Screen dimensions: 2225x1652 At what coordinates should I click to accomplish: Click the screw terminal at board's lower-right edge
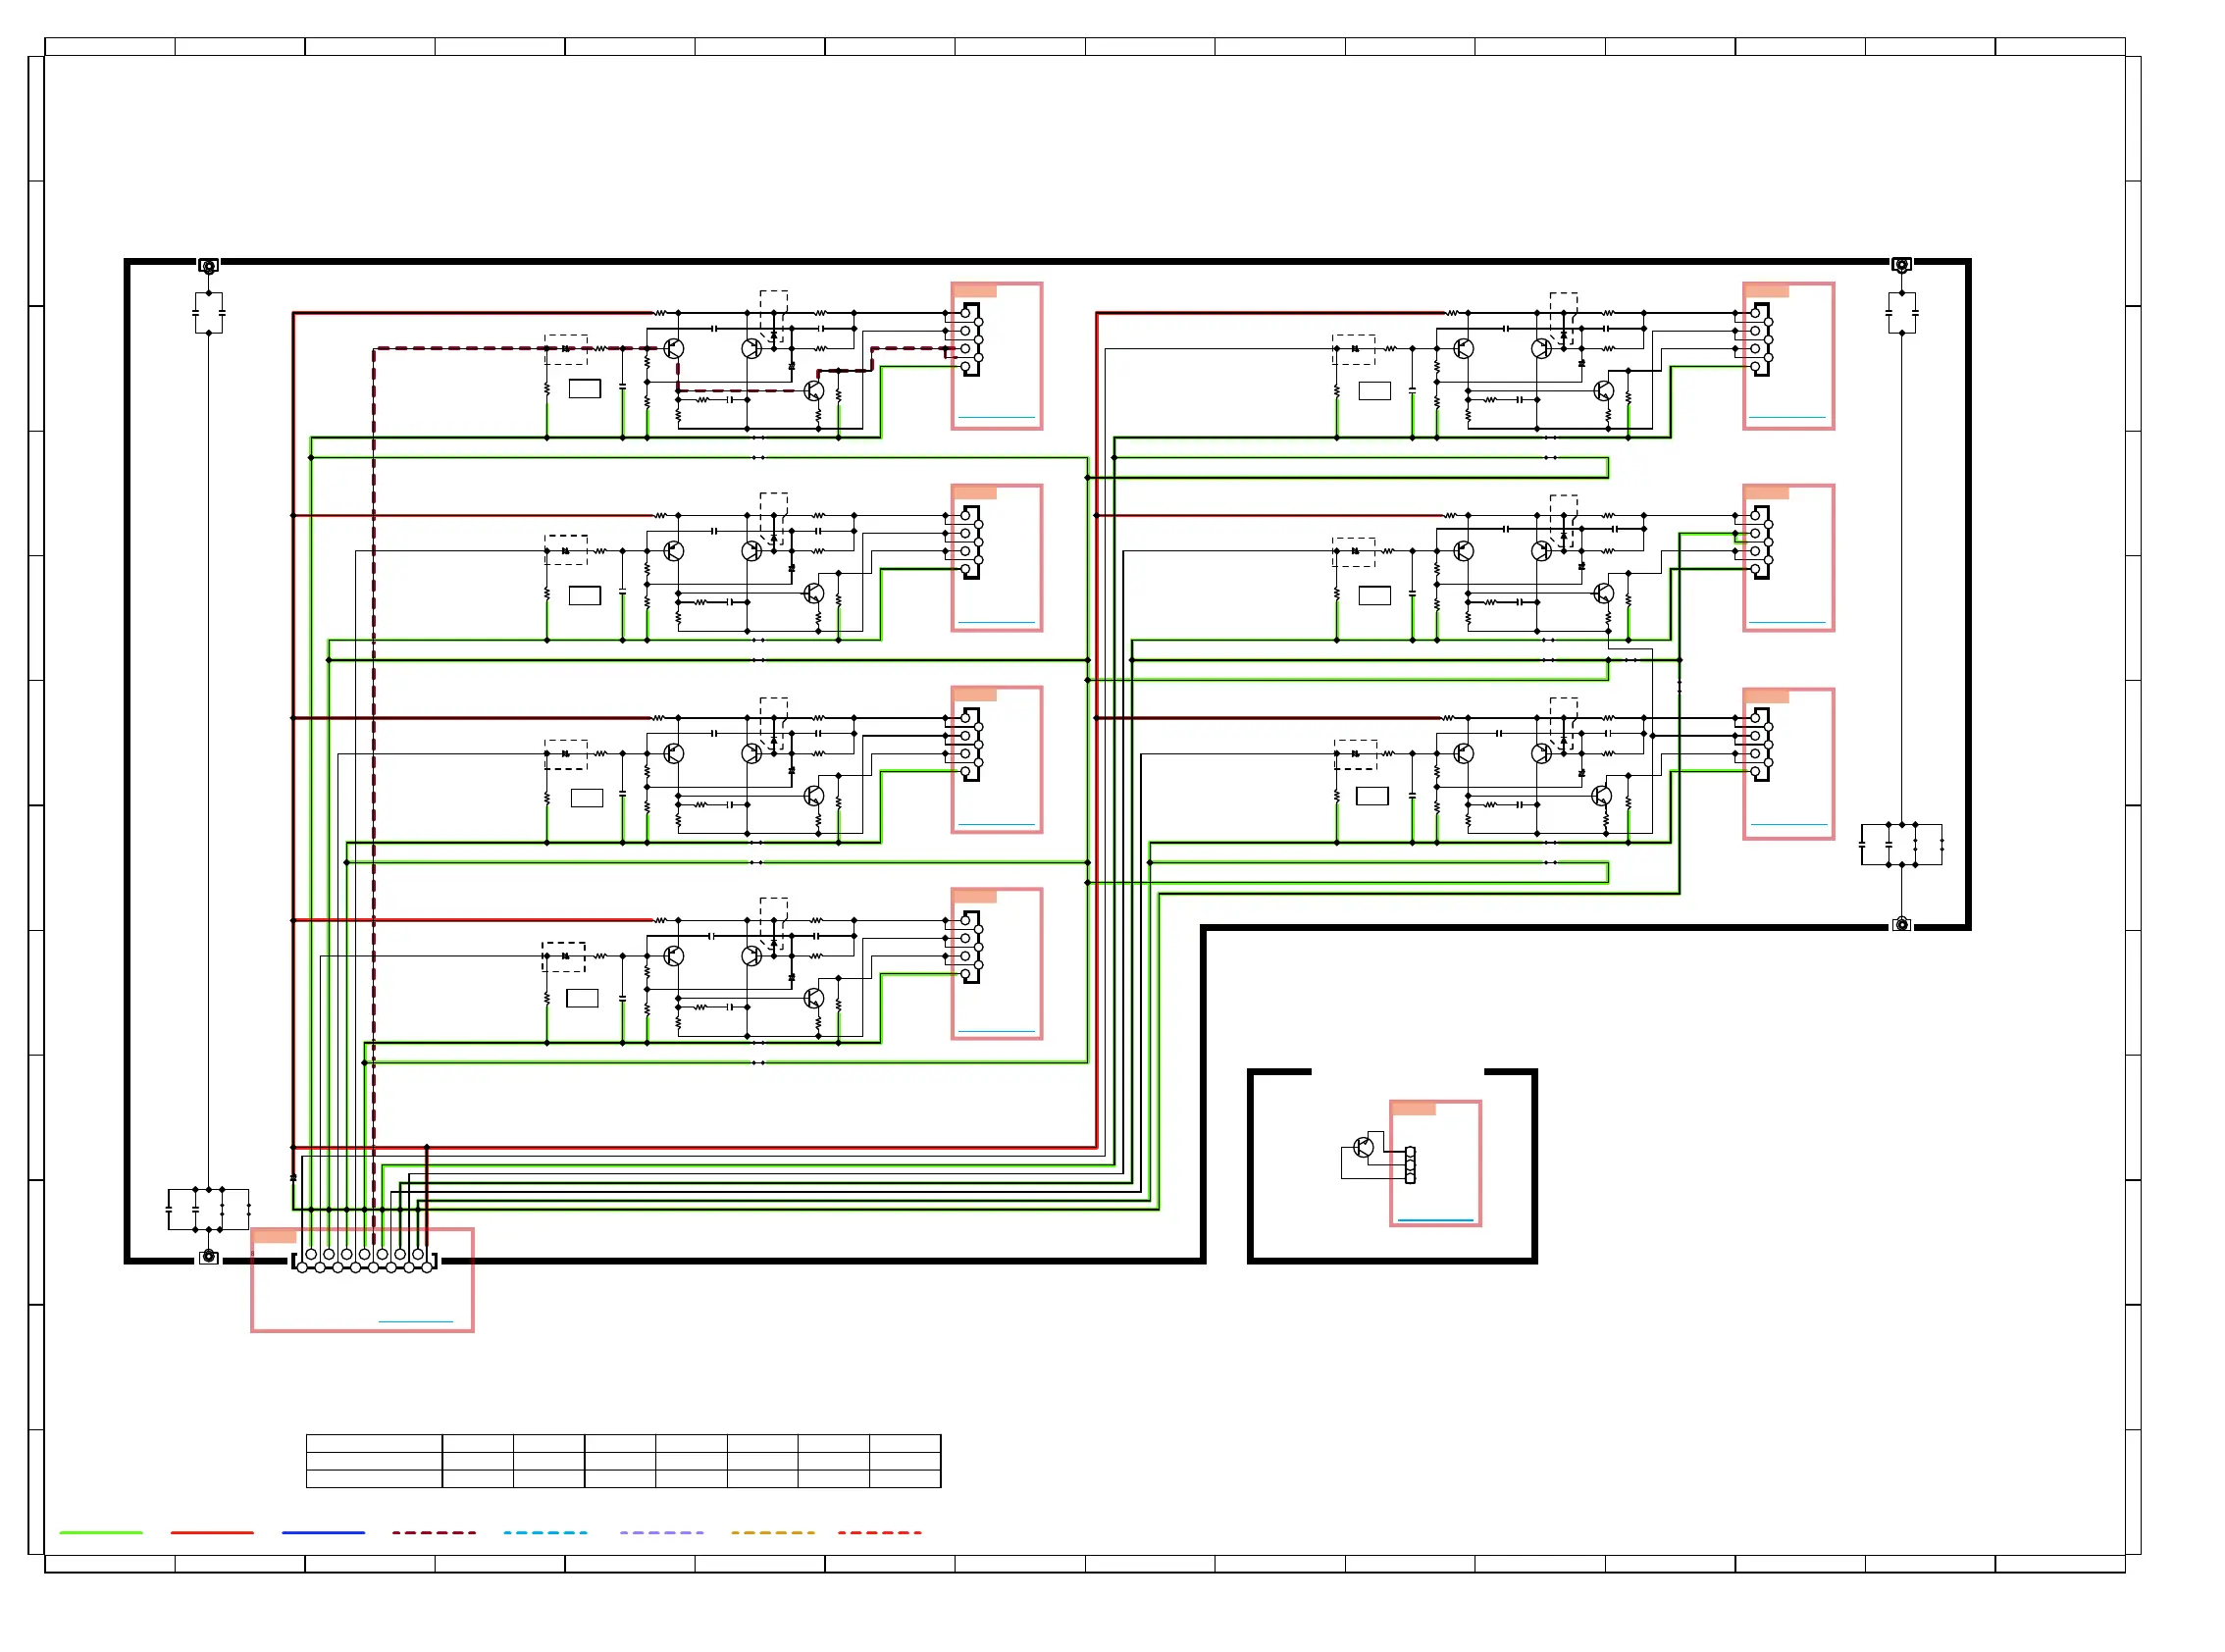click(1901, 924)
